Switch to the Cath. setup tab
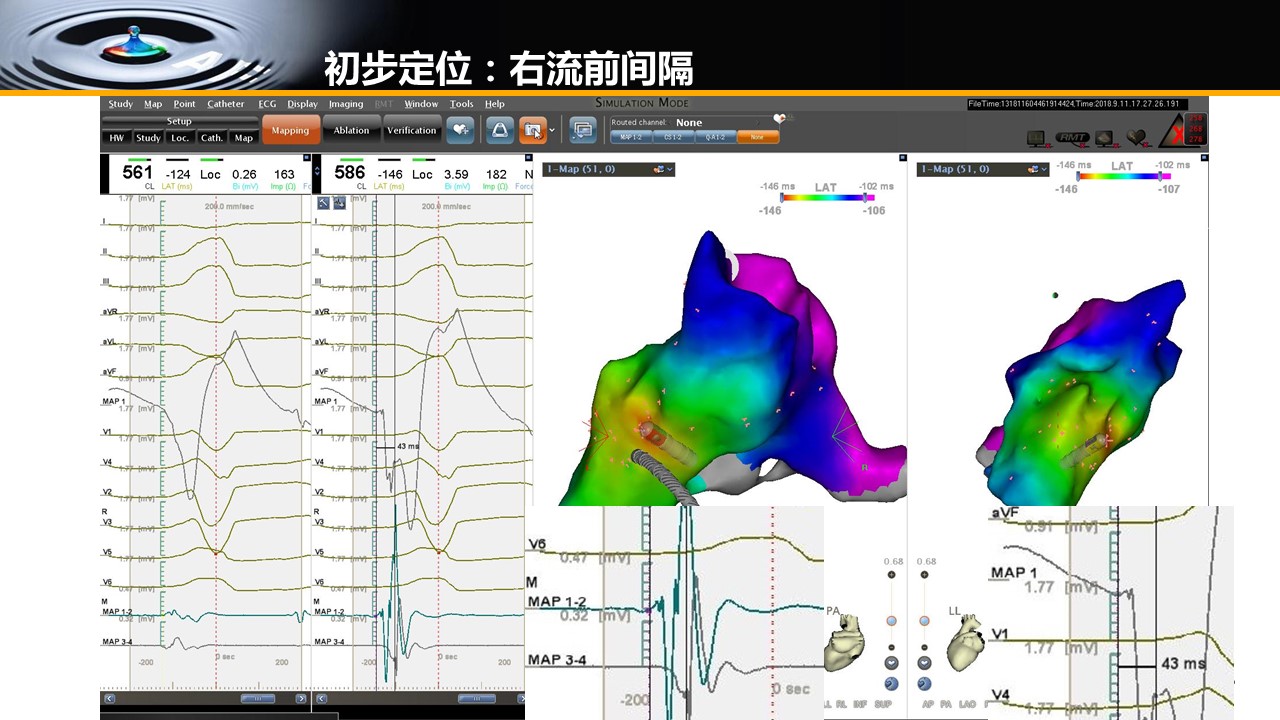1280x720 pixels. [212, 138]
